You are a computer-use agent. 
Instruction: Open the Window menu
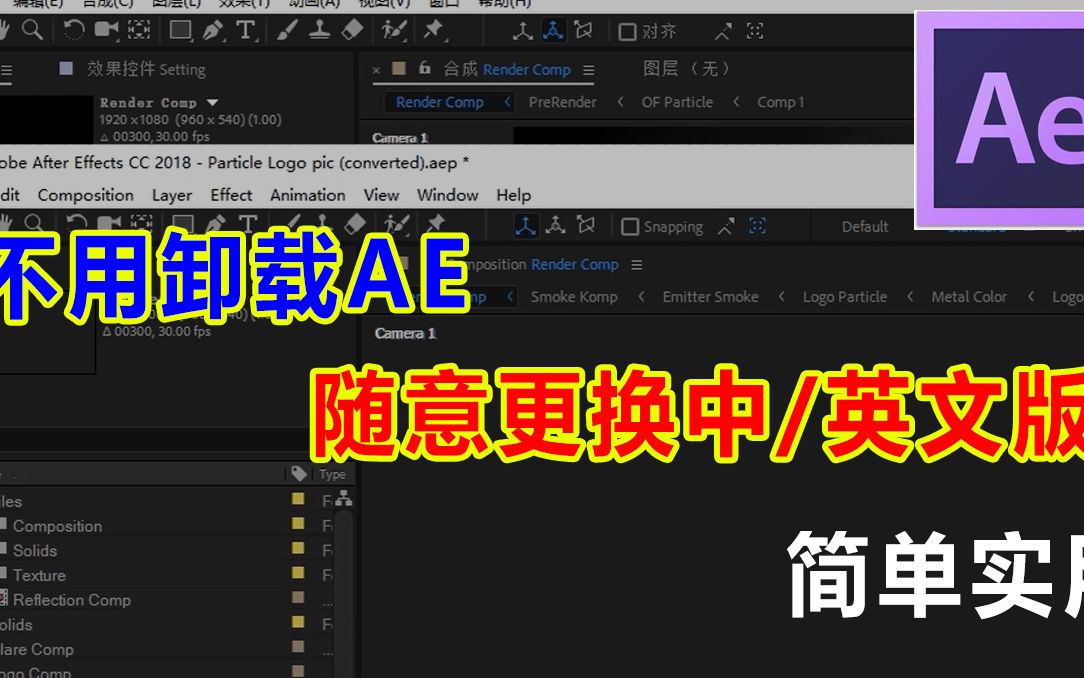pos(447,195)
